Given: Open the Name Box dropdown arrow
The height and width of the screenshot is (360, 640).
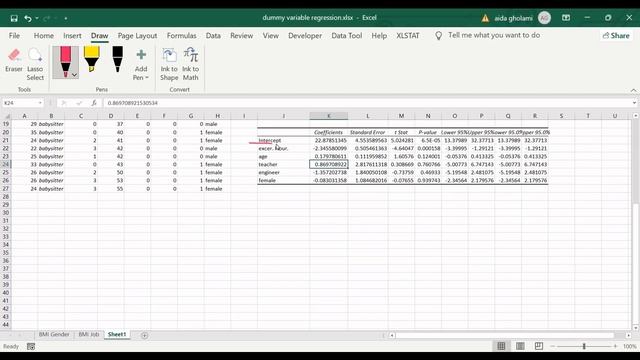Looking at the screenshot, I should pyautogui.click(x=40, y=103).
